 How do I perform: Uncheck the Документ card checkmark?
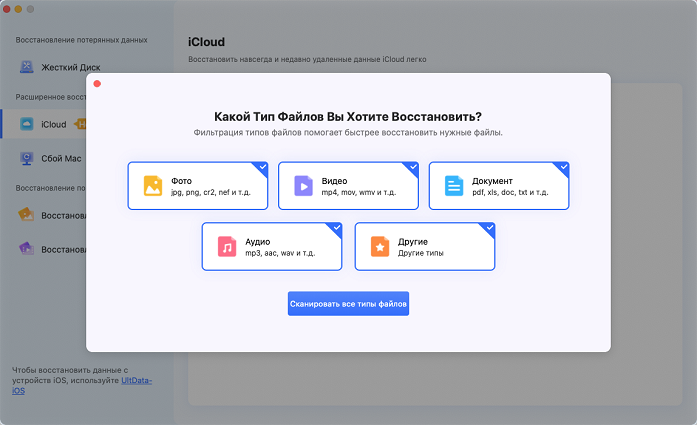point(564,167)
